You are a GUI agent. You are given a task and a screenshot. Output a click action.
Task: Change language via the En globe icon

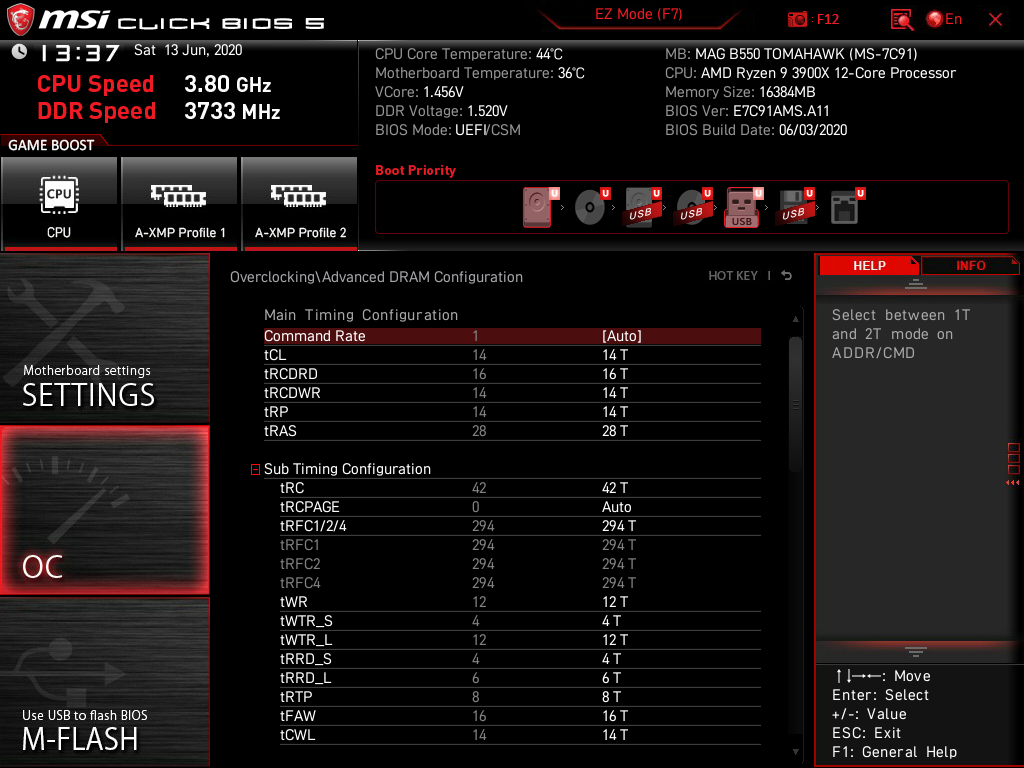[x=944, y=20]
